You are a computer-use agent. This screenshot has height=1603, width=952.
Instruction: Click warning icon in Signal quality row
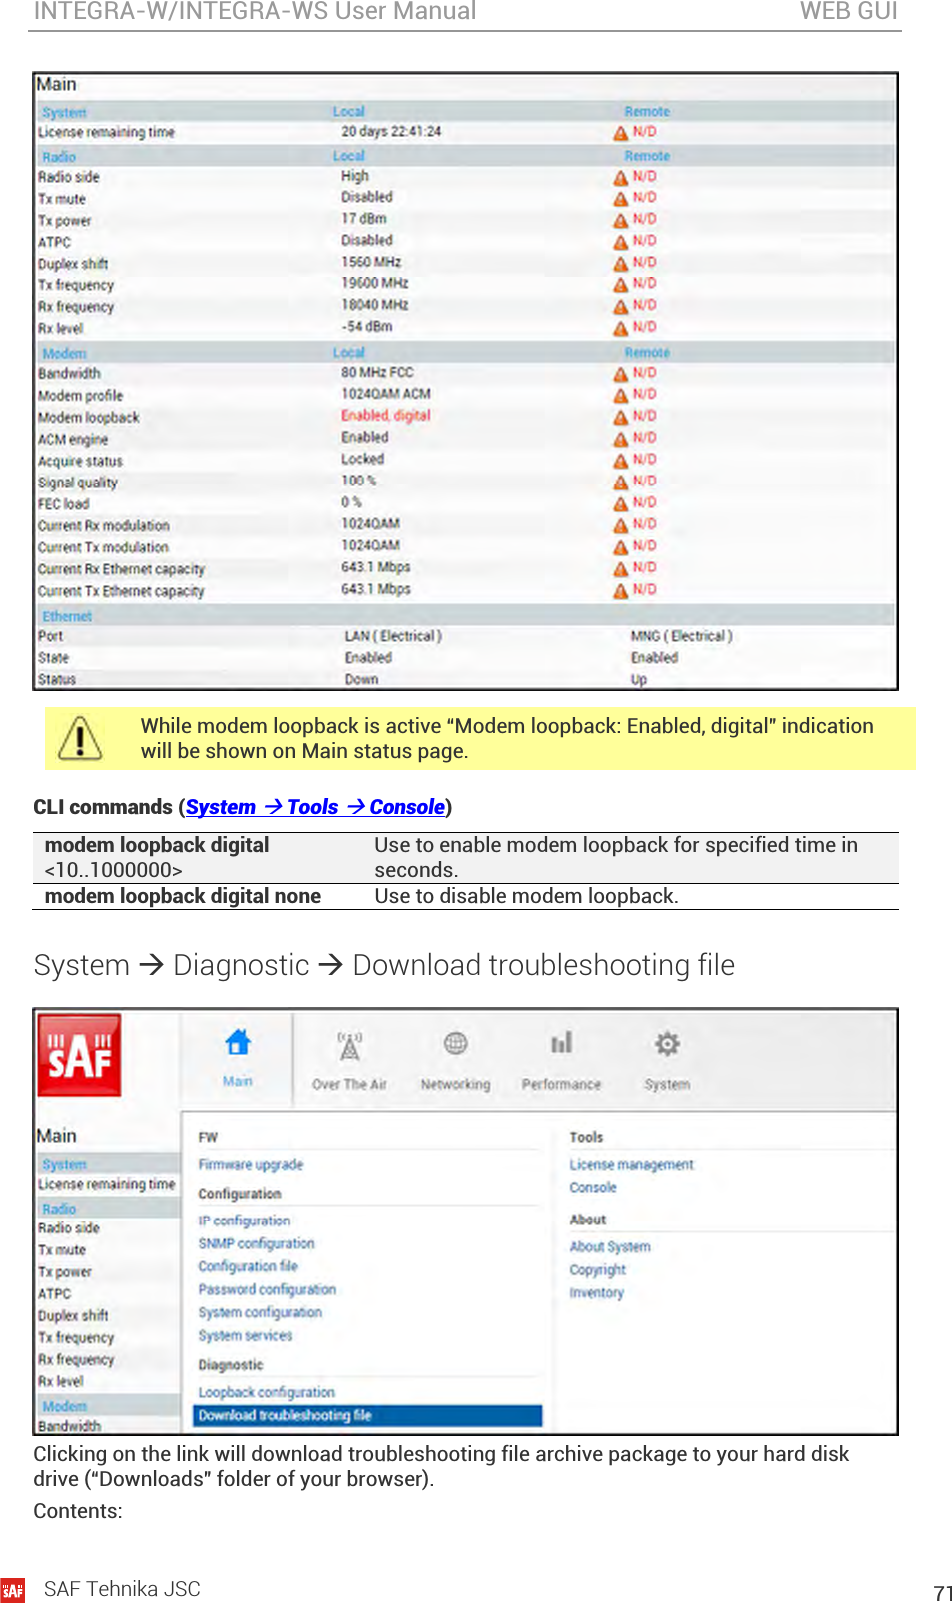coord(621,482)
